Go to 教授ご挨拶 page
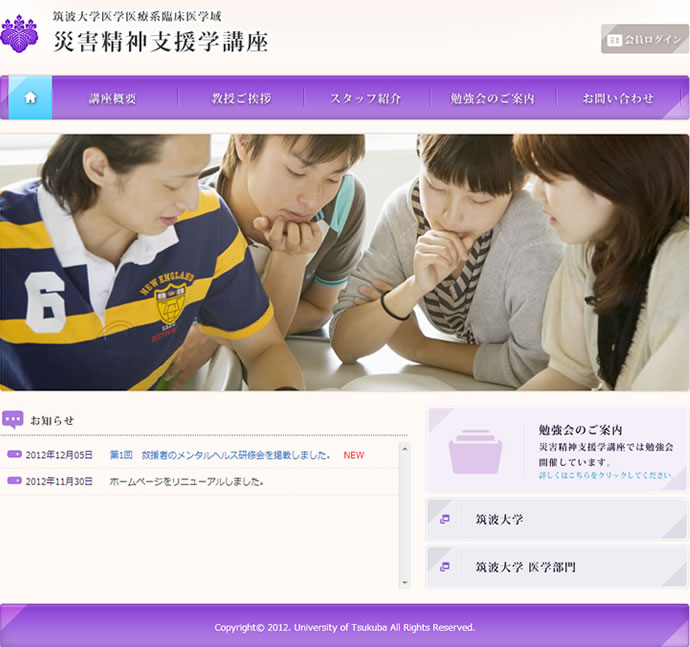This screenshot has width=690, height=647. tap(241, 98)
